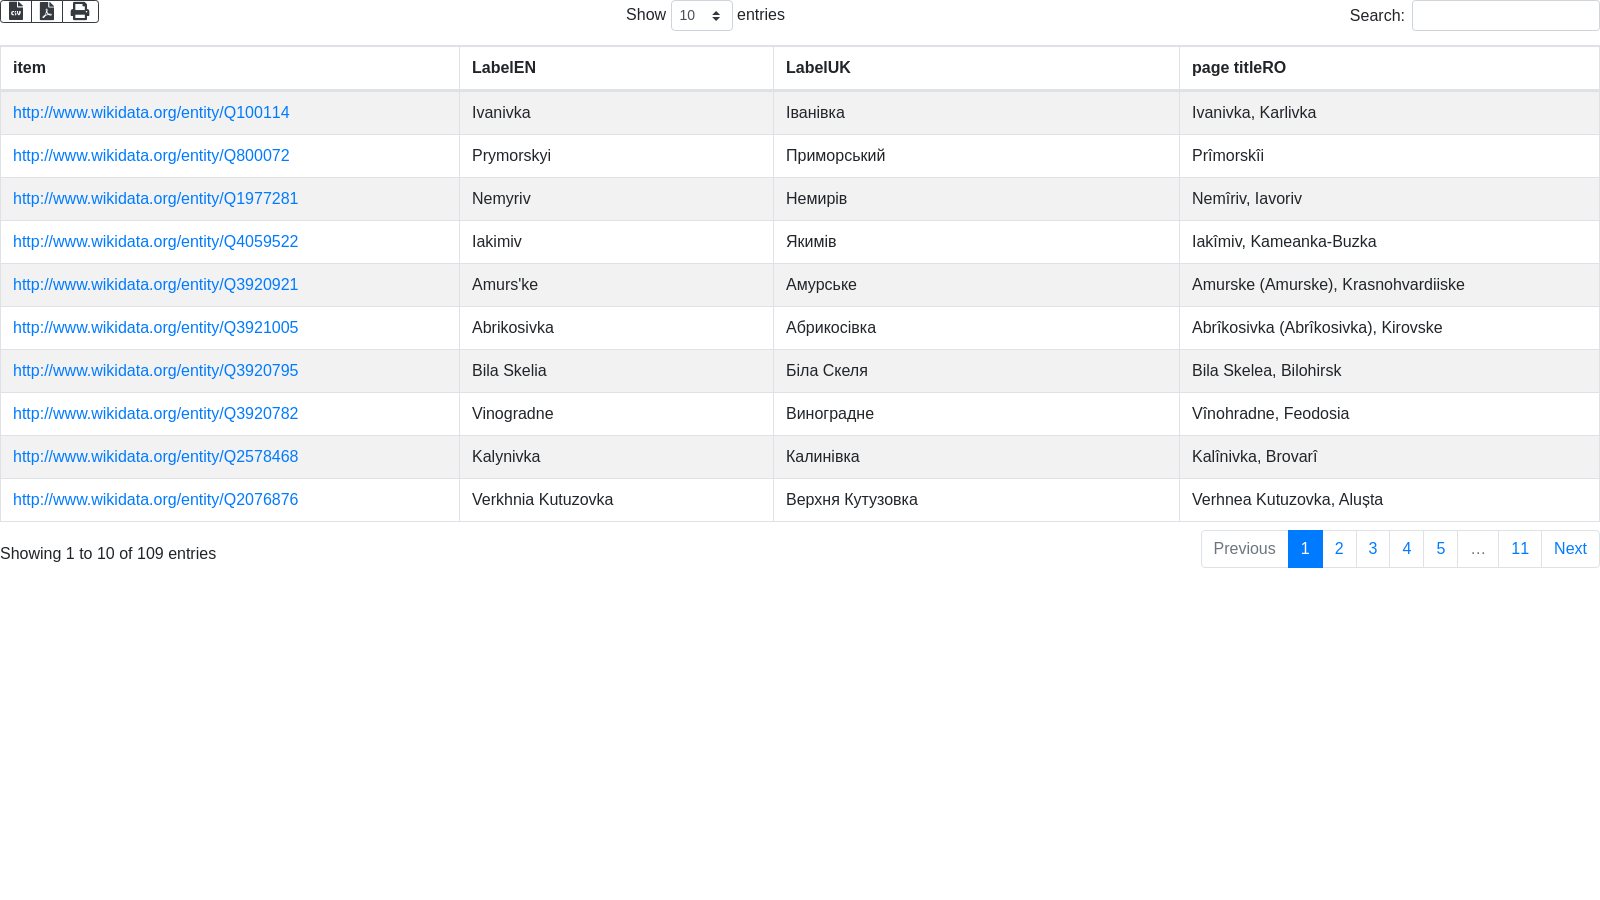
Task: Click the print table icon
Action: [80, 11]
